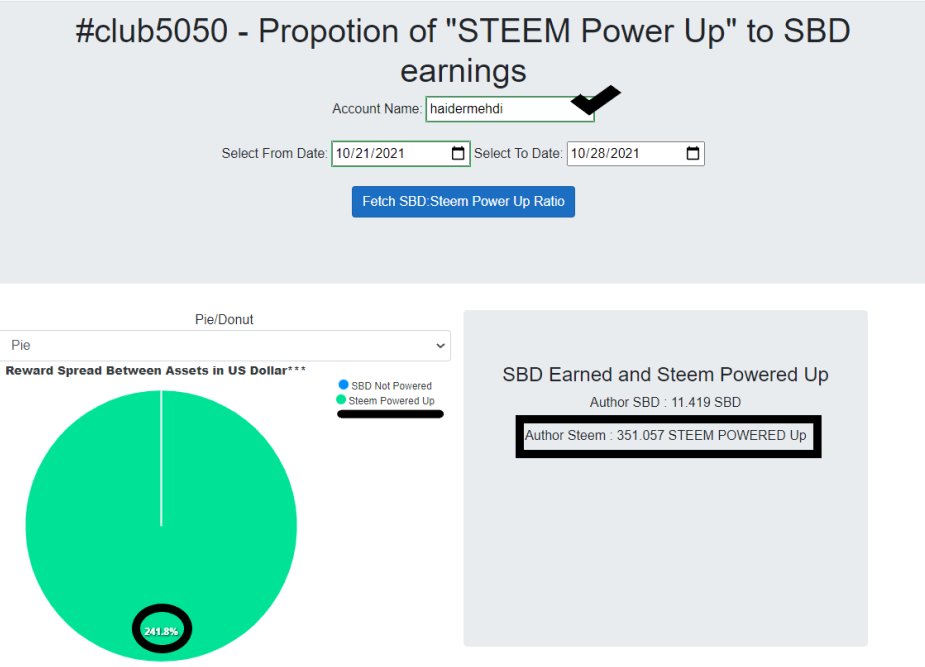
Task: Open the From Date calendar picker icon
Action: [x=458, y=153]
